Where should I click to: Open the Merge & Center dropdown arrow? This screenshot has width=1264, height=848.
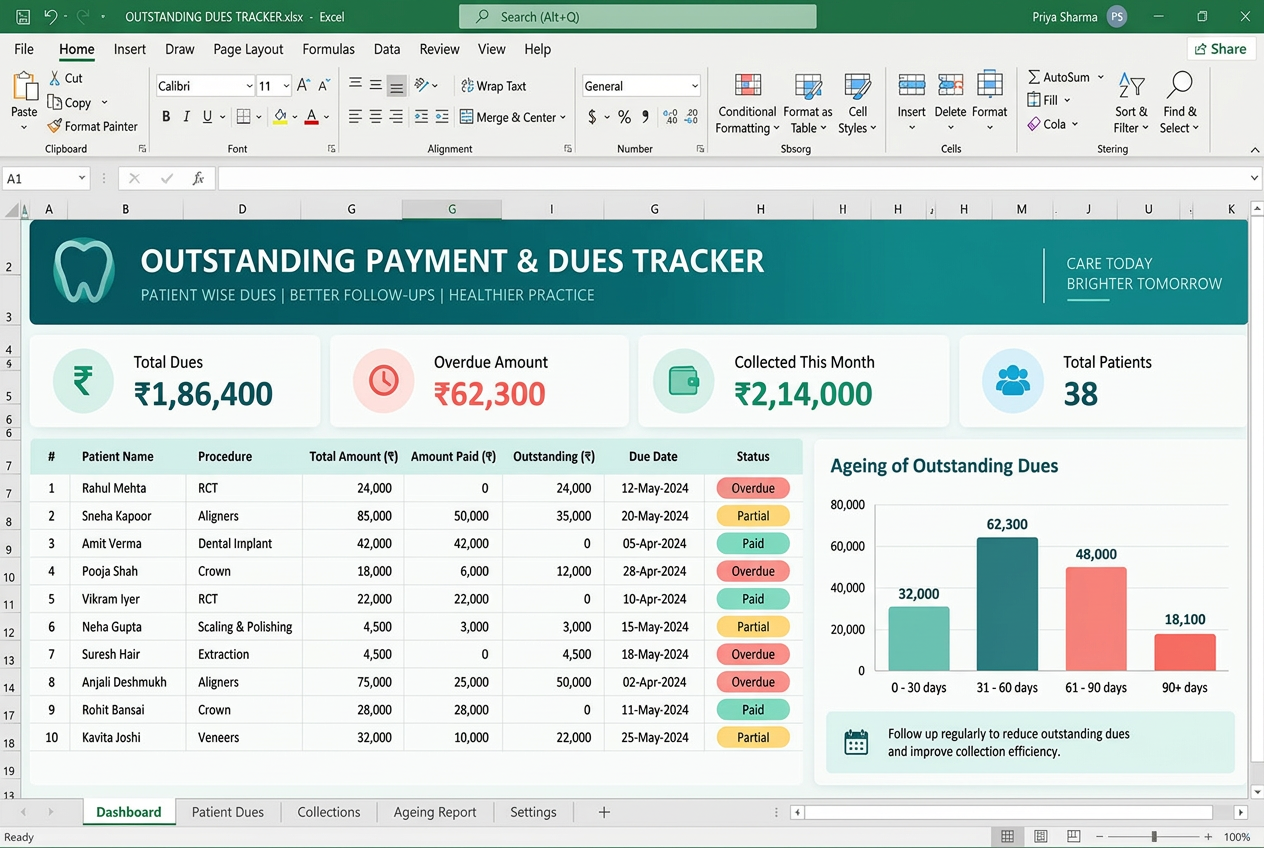(563, 117)
